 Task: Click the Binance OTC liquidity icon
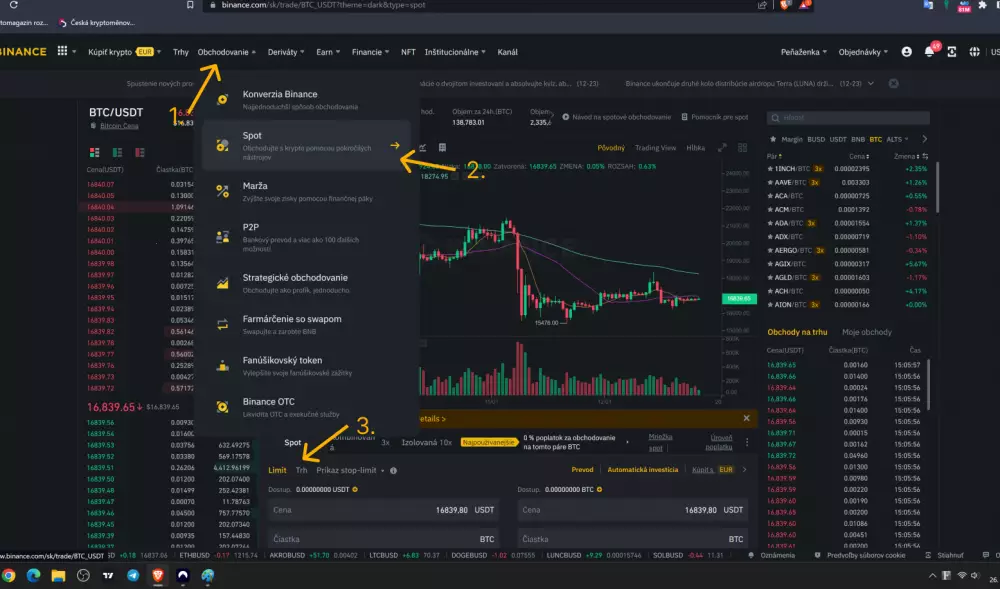(x=222, y=404)
